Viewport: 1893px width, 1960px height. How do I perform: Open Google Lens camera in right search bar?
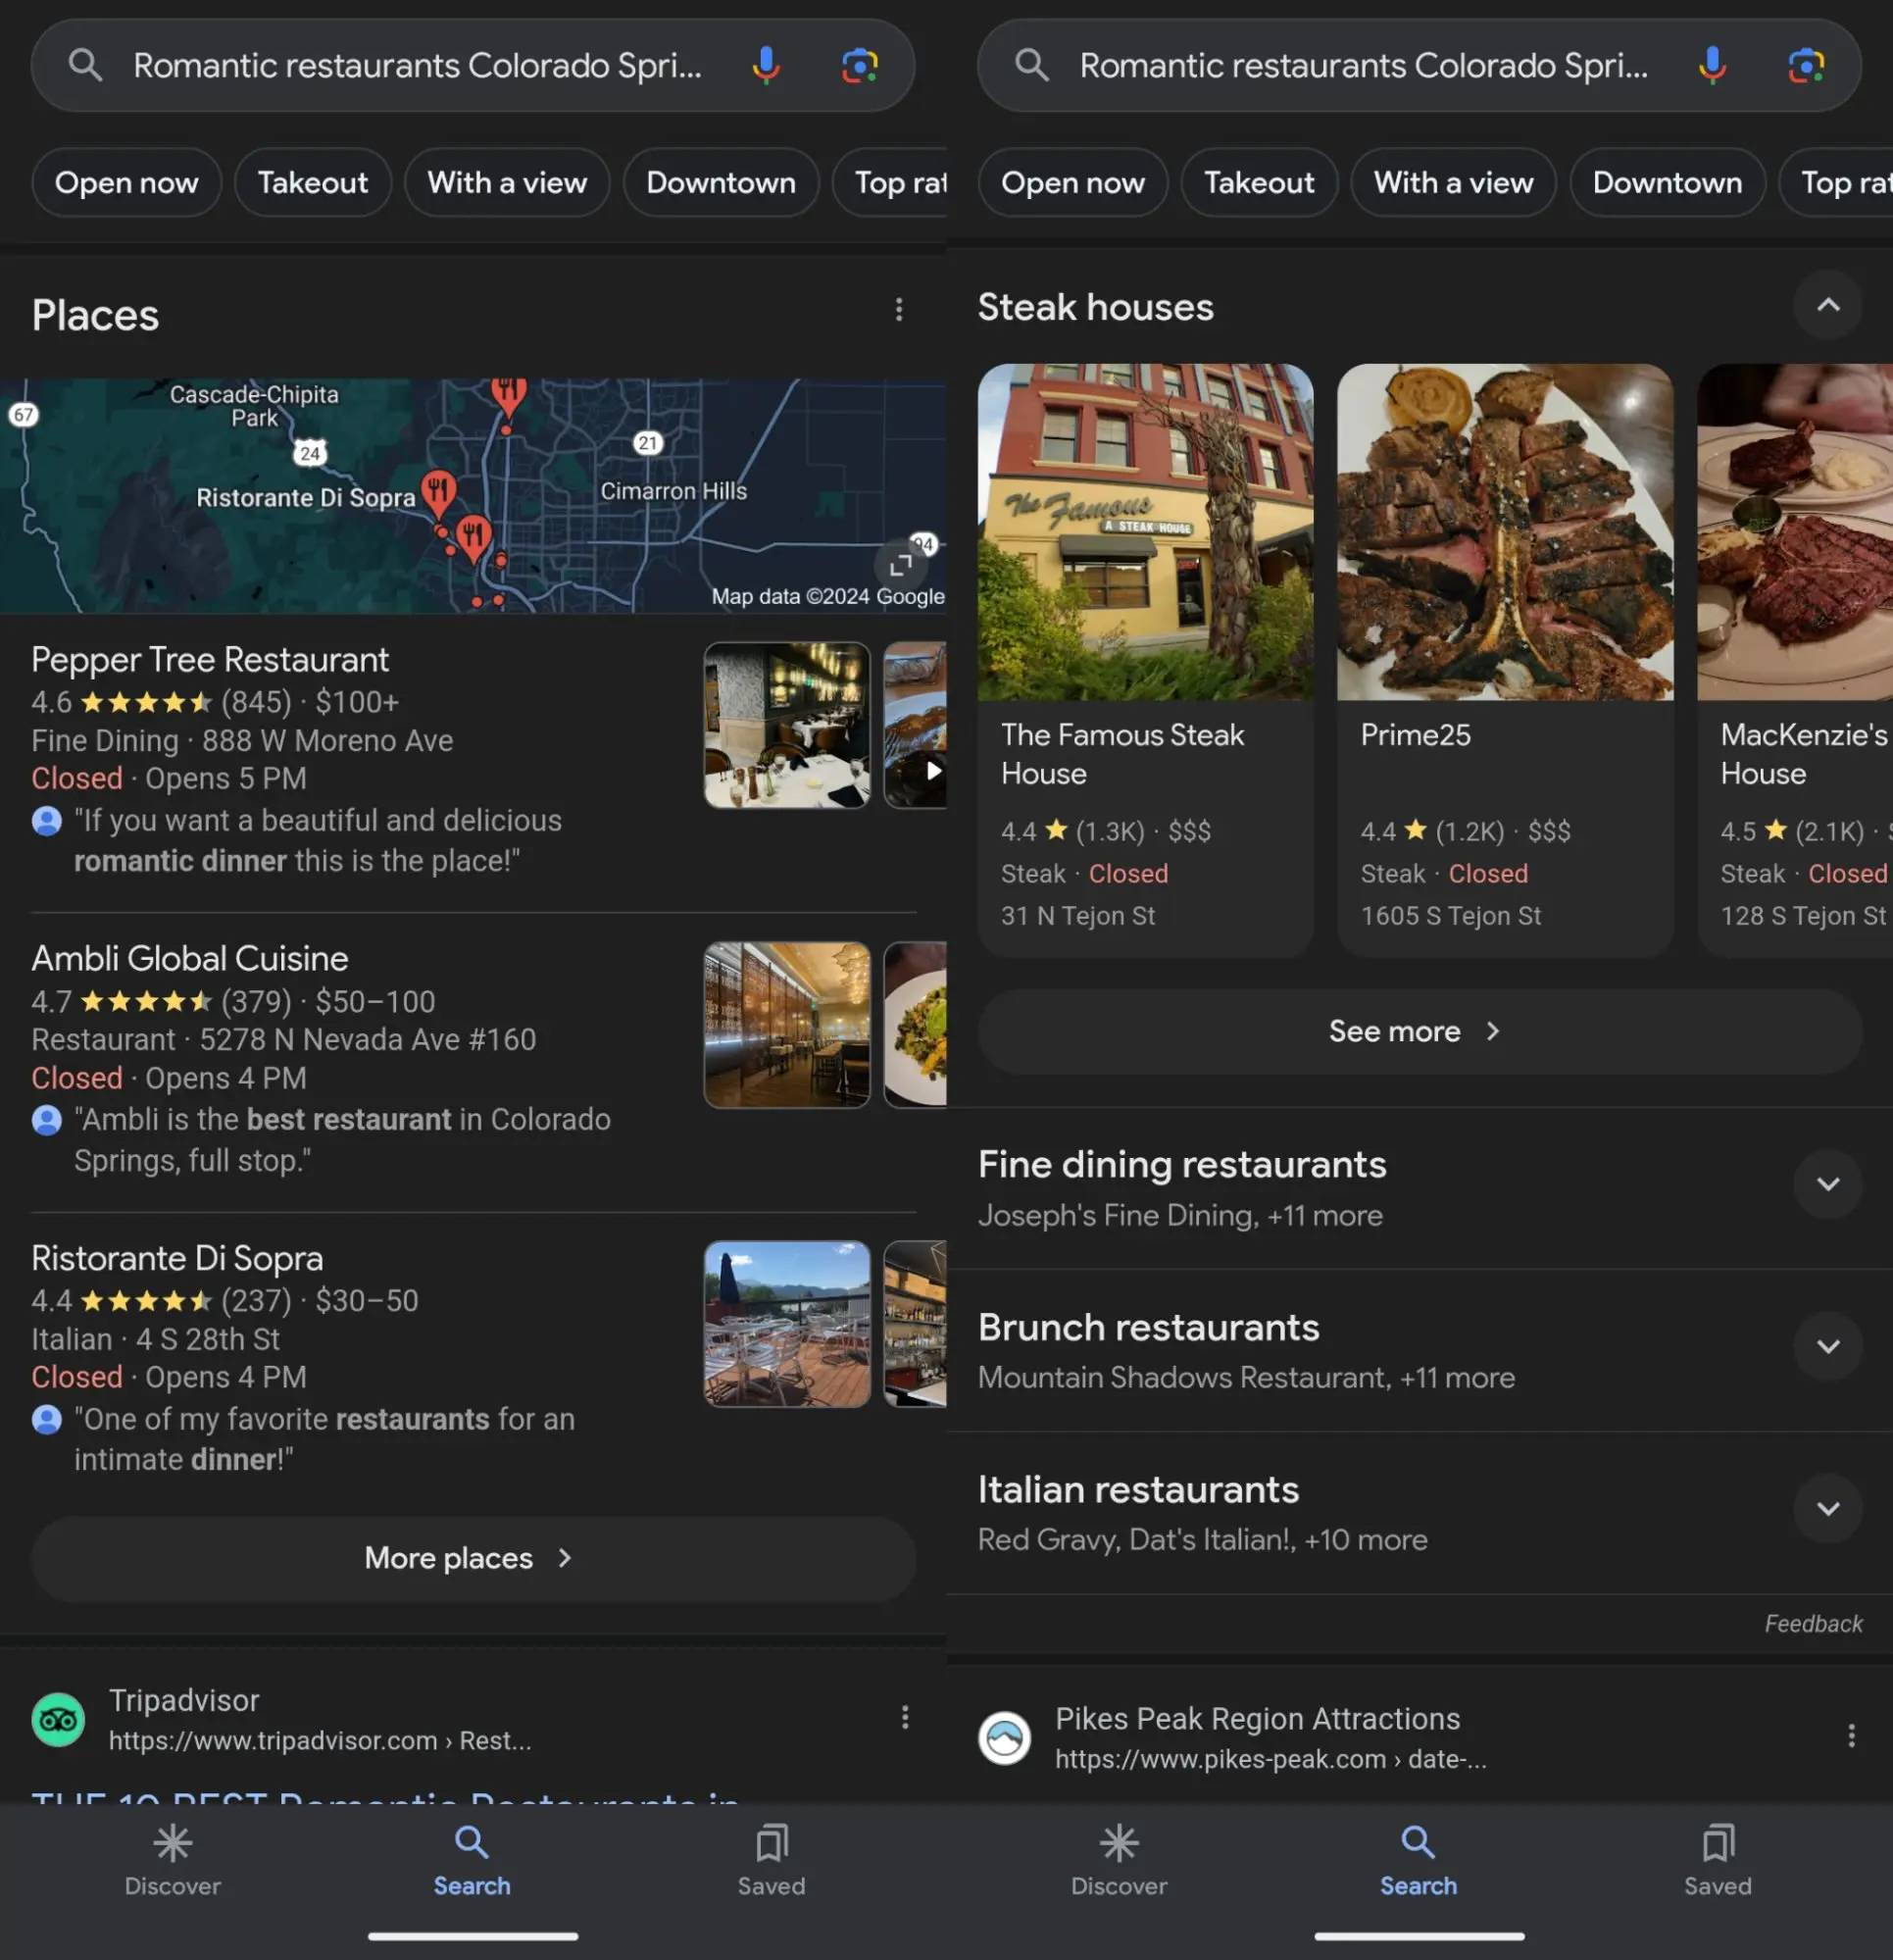[1805, 66]
